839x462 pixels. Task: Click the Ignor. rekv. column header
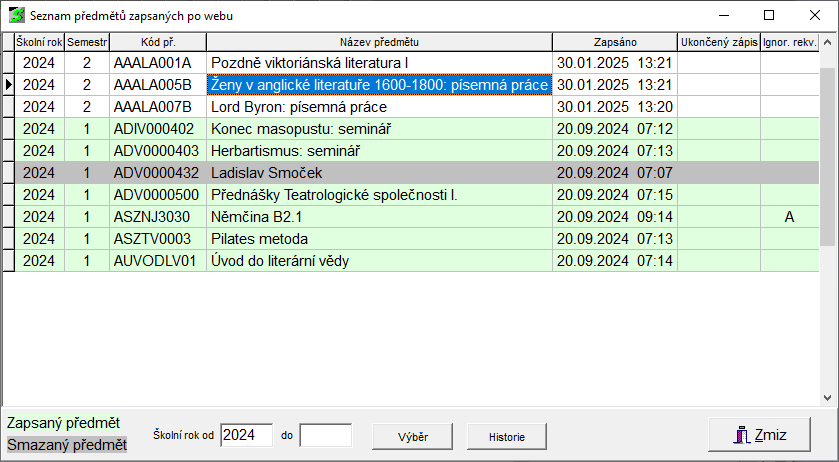click(789, 41)
